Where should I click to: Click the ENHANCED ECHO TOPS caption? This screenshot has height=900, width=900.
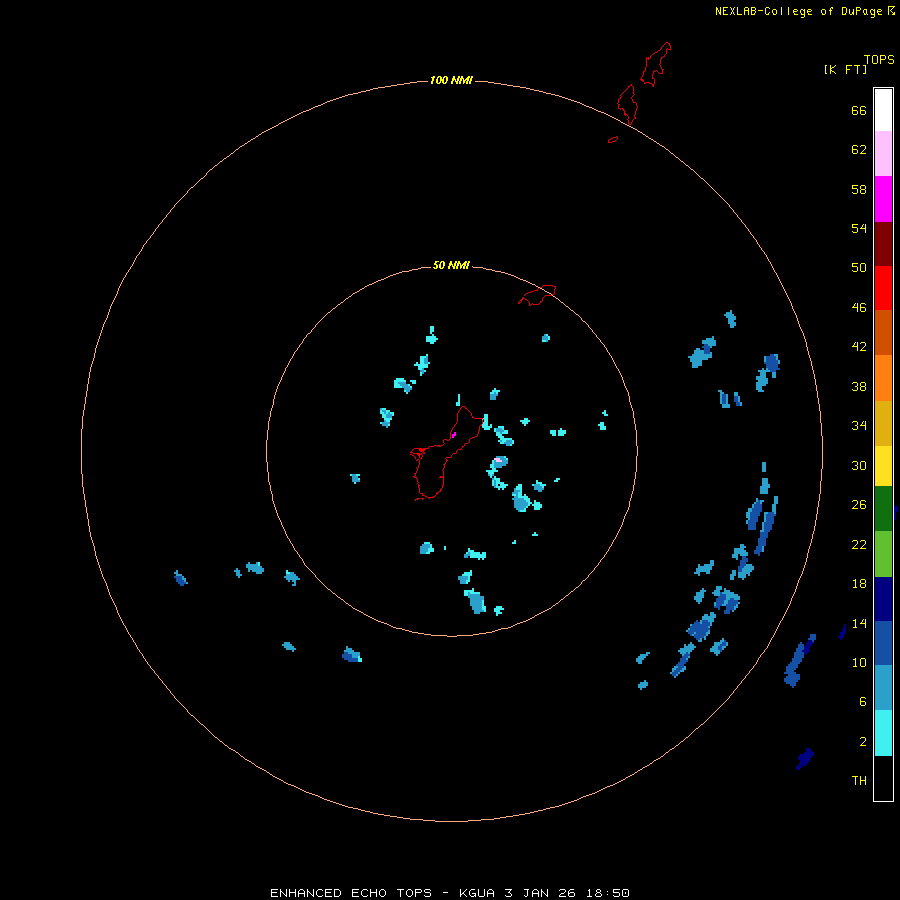pos(351,893)
